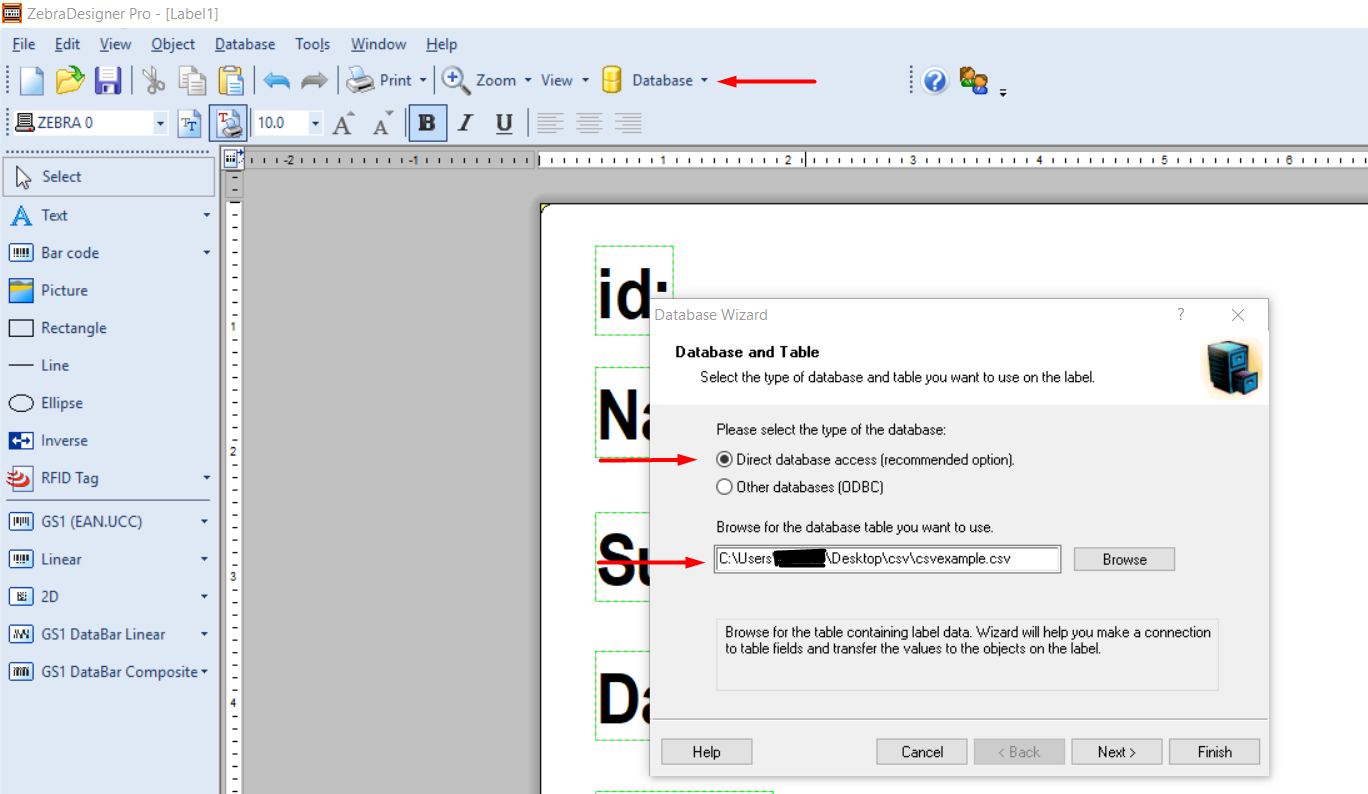Choose the Ellipse drawing tool
This screenshot has height=794, width=1368.
point(61,403)
